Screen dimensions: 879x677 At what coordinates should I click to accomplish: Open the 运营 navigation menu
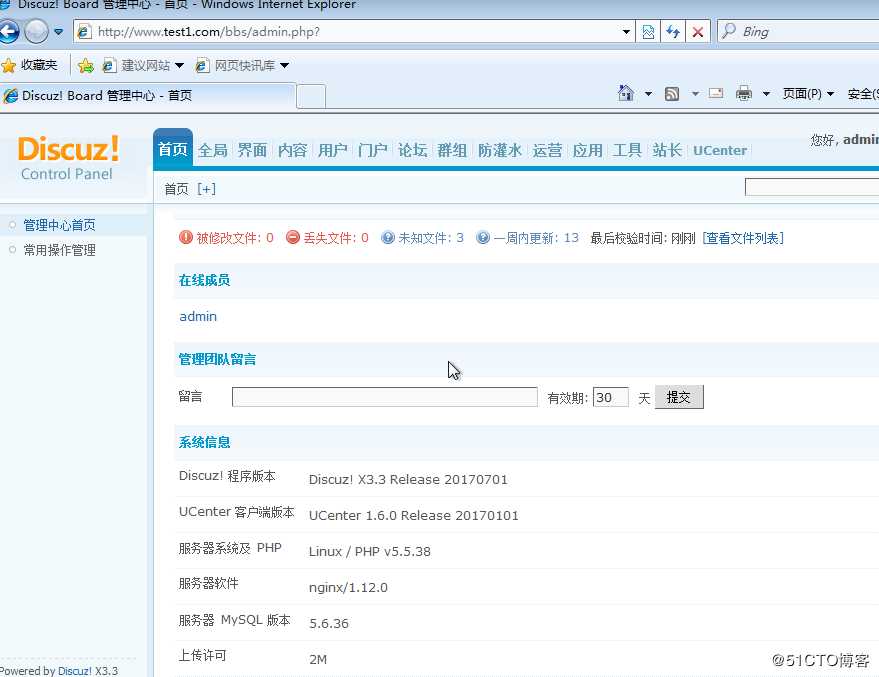pos(547,150)
